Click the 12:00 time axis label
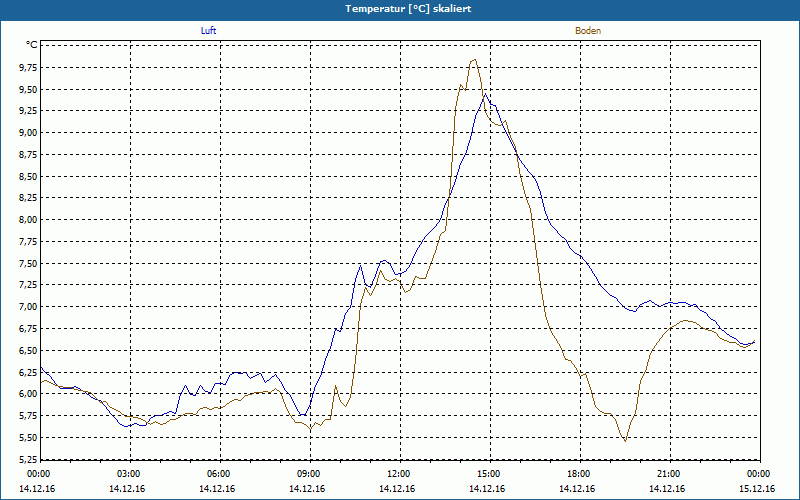The height and width of the screenshot is (500, 800). click(x=400, y=474)
